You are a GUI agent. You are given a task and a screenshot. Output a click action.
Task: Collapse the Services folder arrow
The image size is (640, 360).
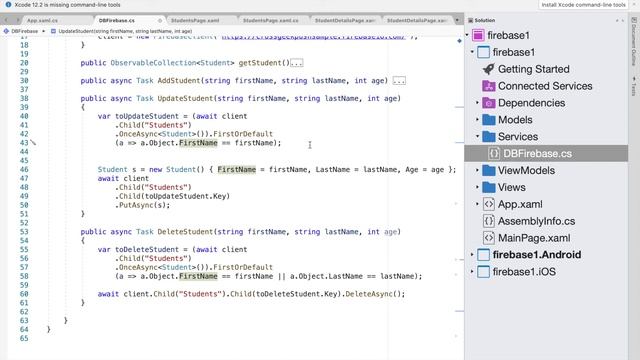tap(477, 136)
